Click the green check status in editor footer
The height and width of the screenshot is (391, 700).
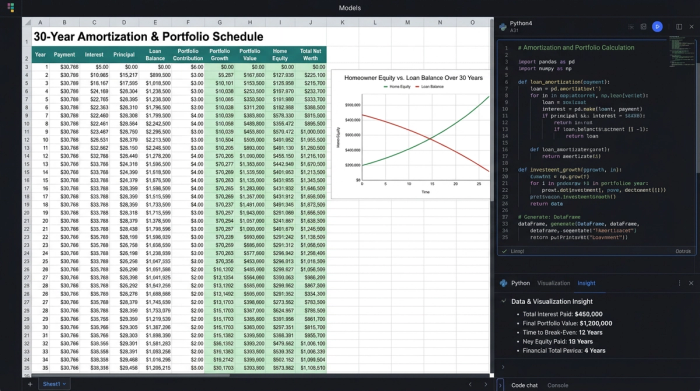click(x=504, y=251)
